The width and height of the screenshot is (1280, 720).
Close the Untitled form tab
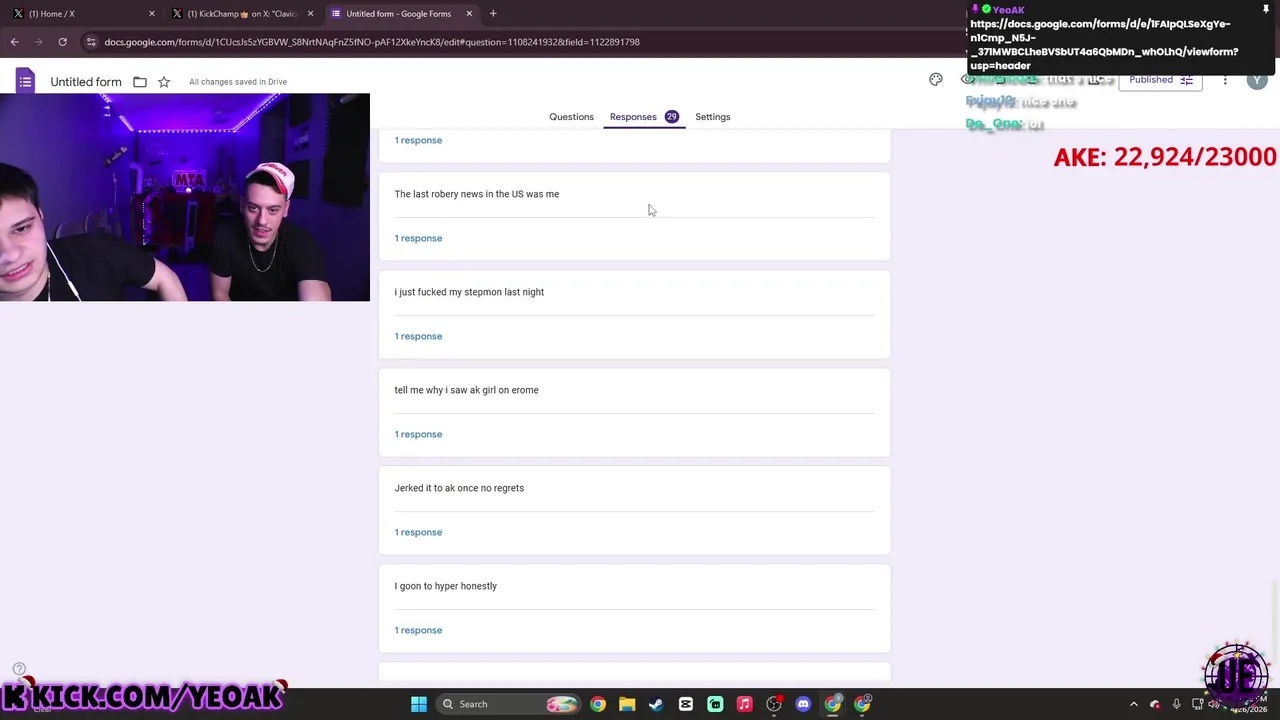(468, 14)
